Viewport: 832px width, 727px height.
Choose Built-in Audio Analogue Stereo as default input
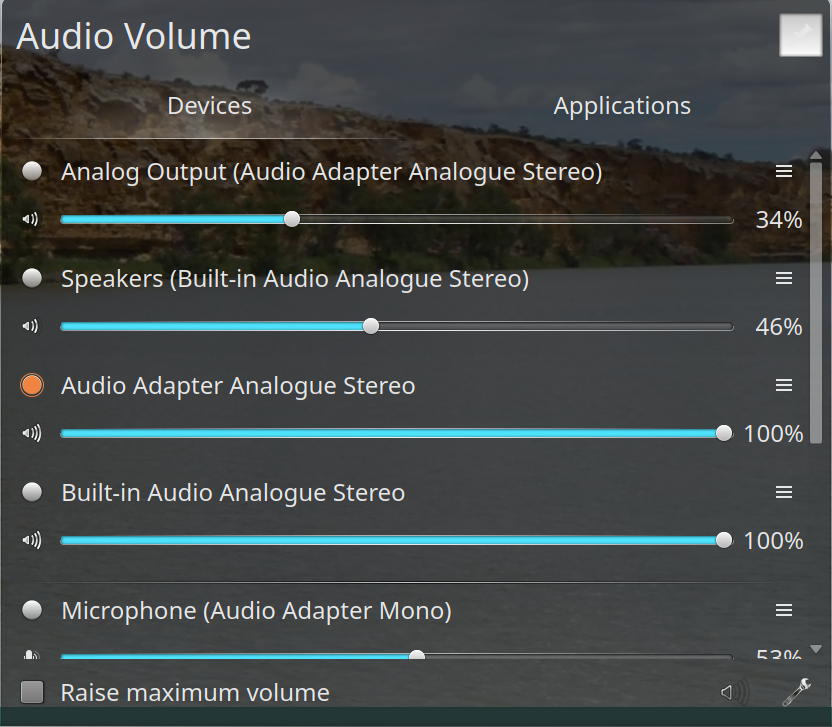(32, 492)
